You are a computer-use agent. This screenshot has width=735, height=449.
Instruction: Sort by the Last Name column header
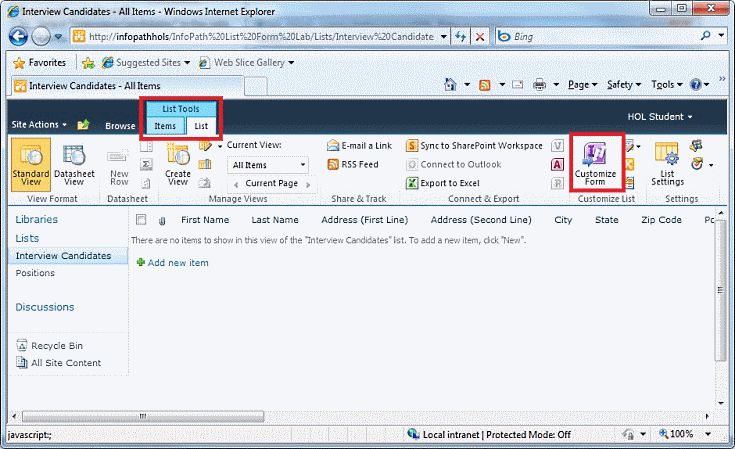(x=275, y=220)
